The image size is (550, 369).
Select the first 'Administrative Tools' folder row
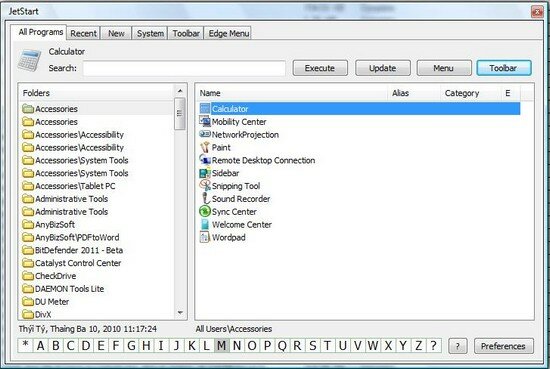point(97,199)
